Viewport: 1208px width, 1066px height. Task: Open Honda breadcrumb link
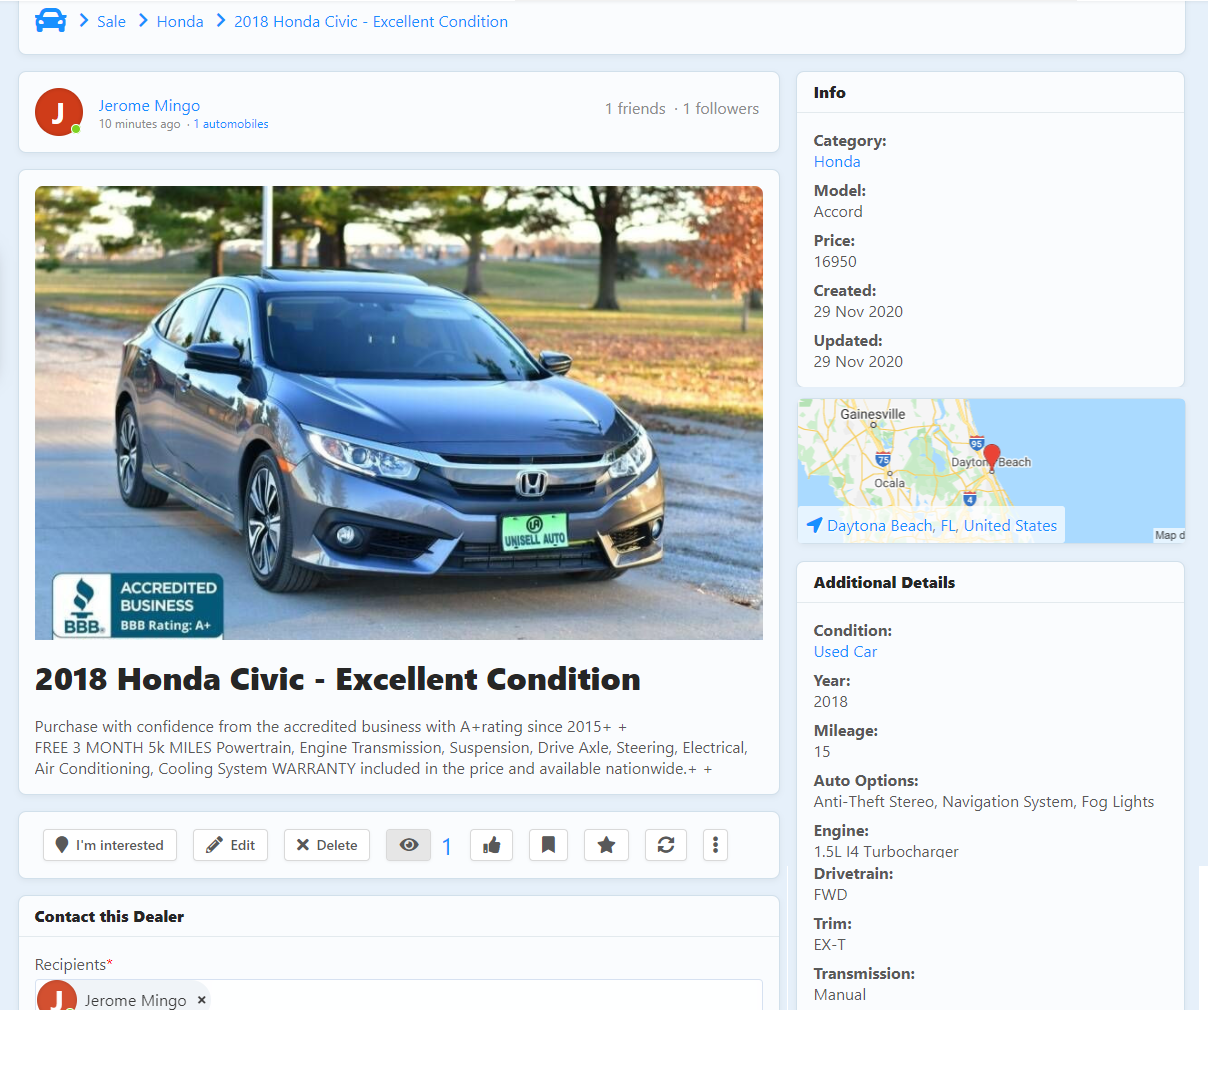(180, 21)
